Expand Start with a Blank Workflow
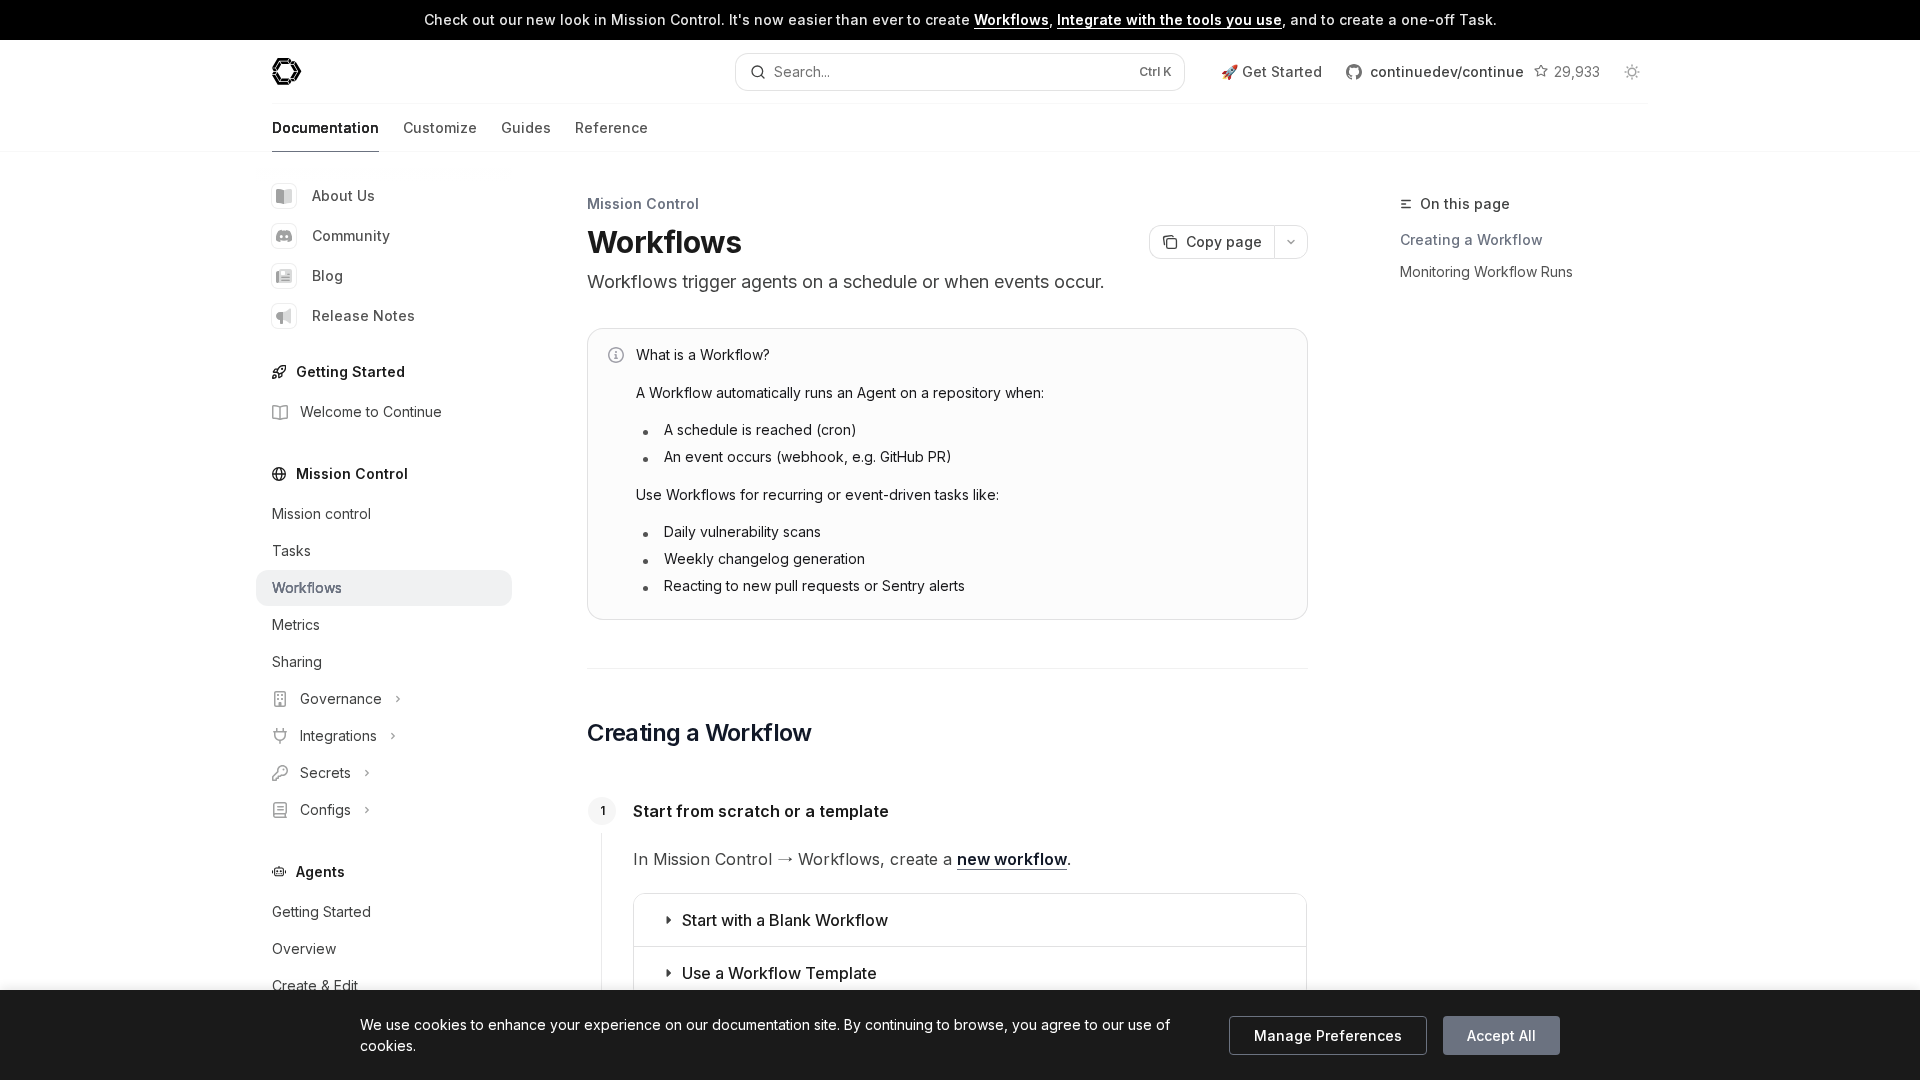 point(784,920)
